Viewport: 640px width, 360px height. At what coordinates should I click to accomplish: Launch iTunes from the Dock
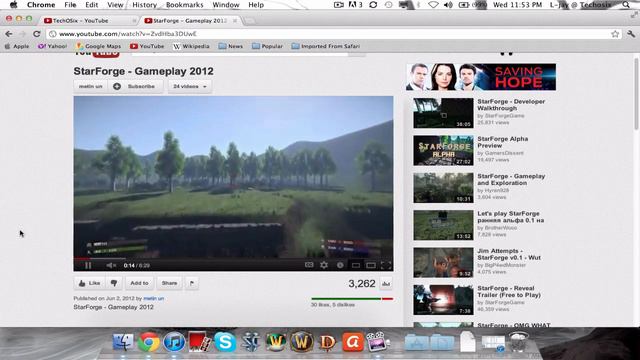click(174, 342)
